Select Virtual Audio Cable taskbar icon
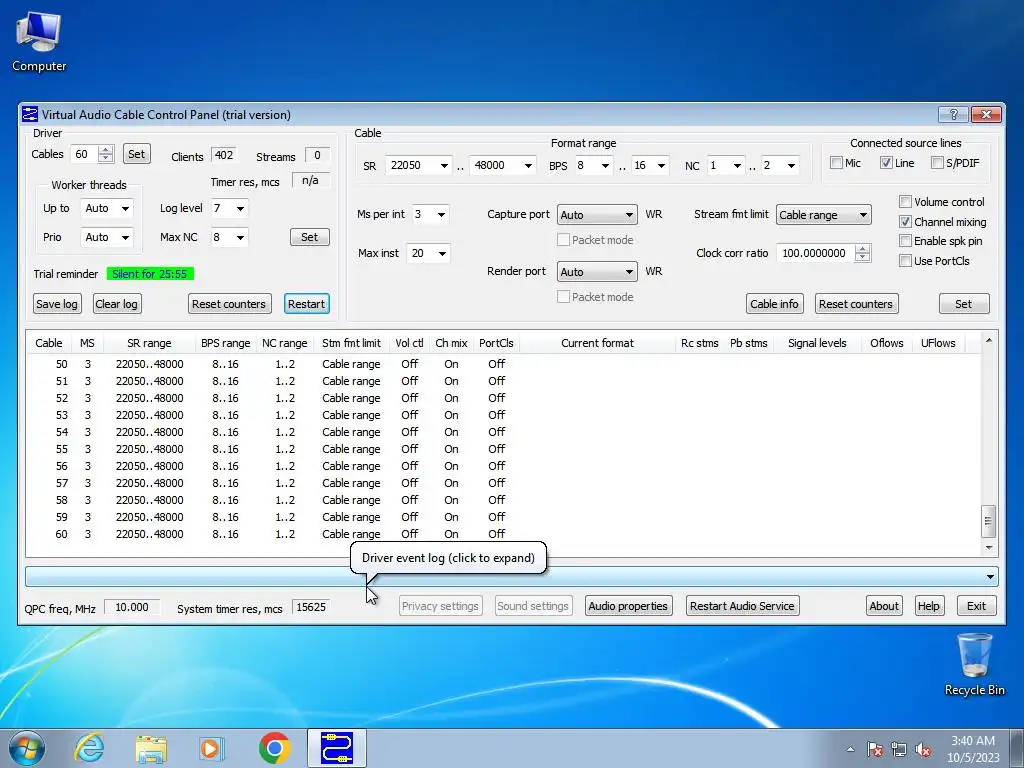1024x768 pixels. 337,748
